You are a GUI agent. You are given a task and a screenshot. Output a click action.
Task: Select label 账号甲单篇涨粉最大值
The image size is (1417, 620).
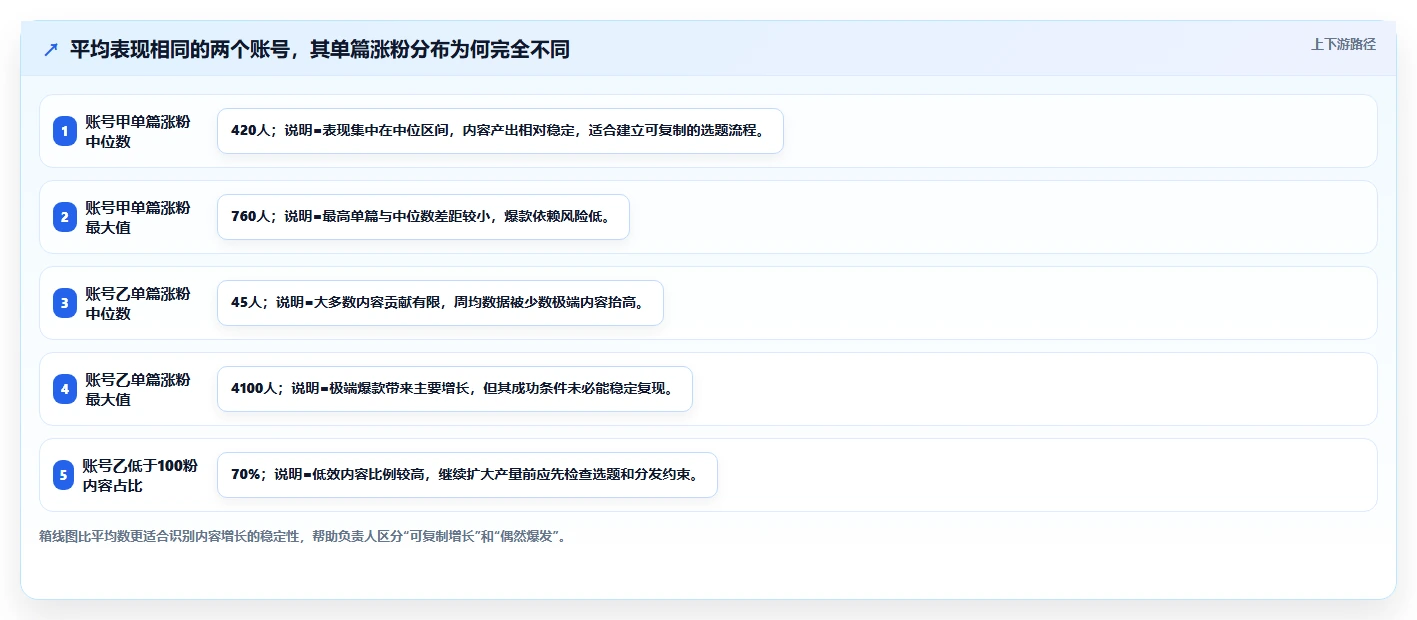[x=138, y=217]
